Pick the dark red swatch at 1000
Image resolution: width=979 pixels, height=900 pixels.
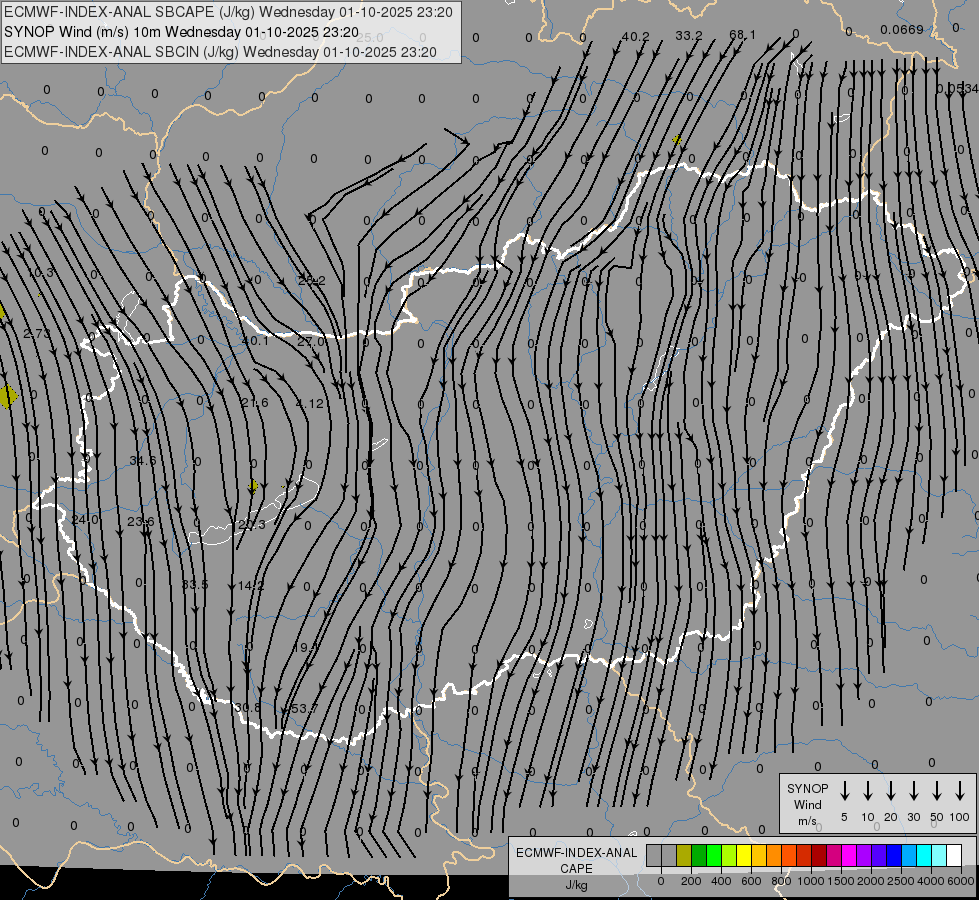[x=819, y=856]
